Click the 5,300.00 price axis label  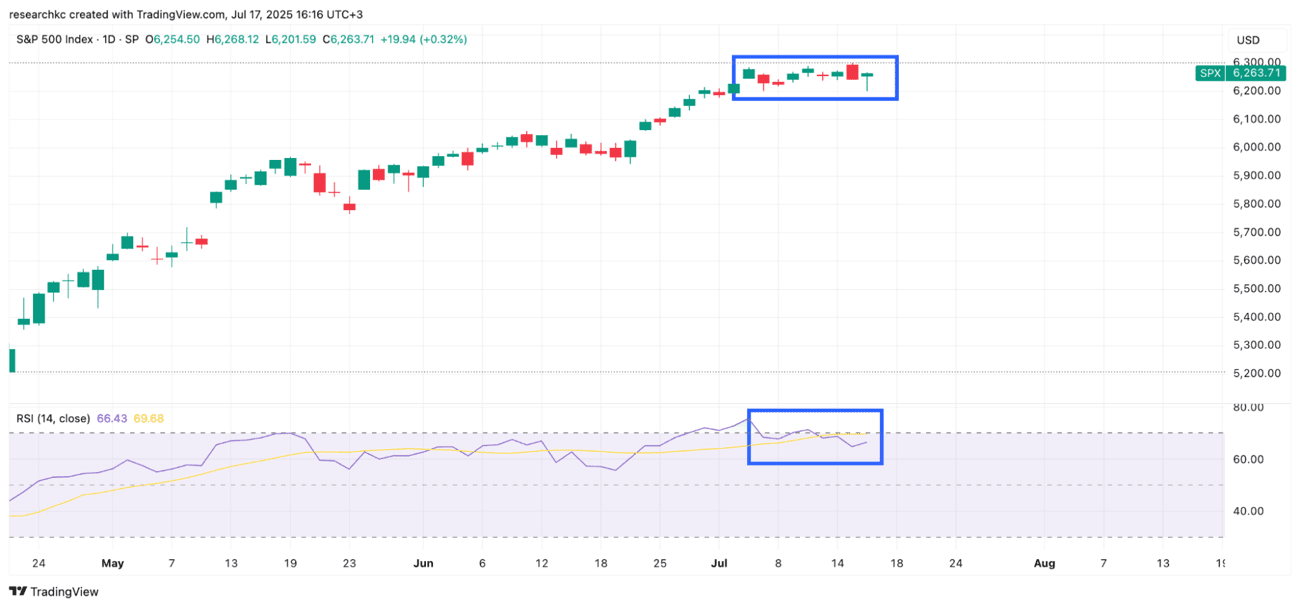point(1255,345)
